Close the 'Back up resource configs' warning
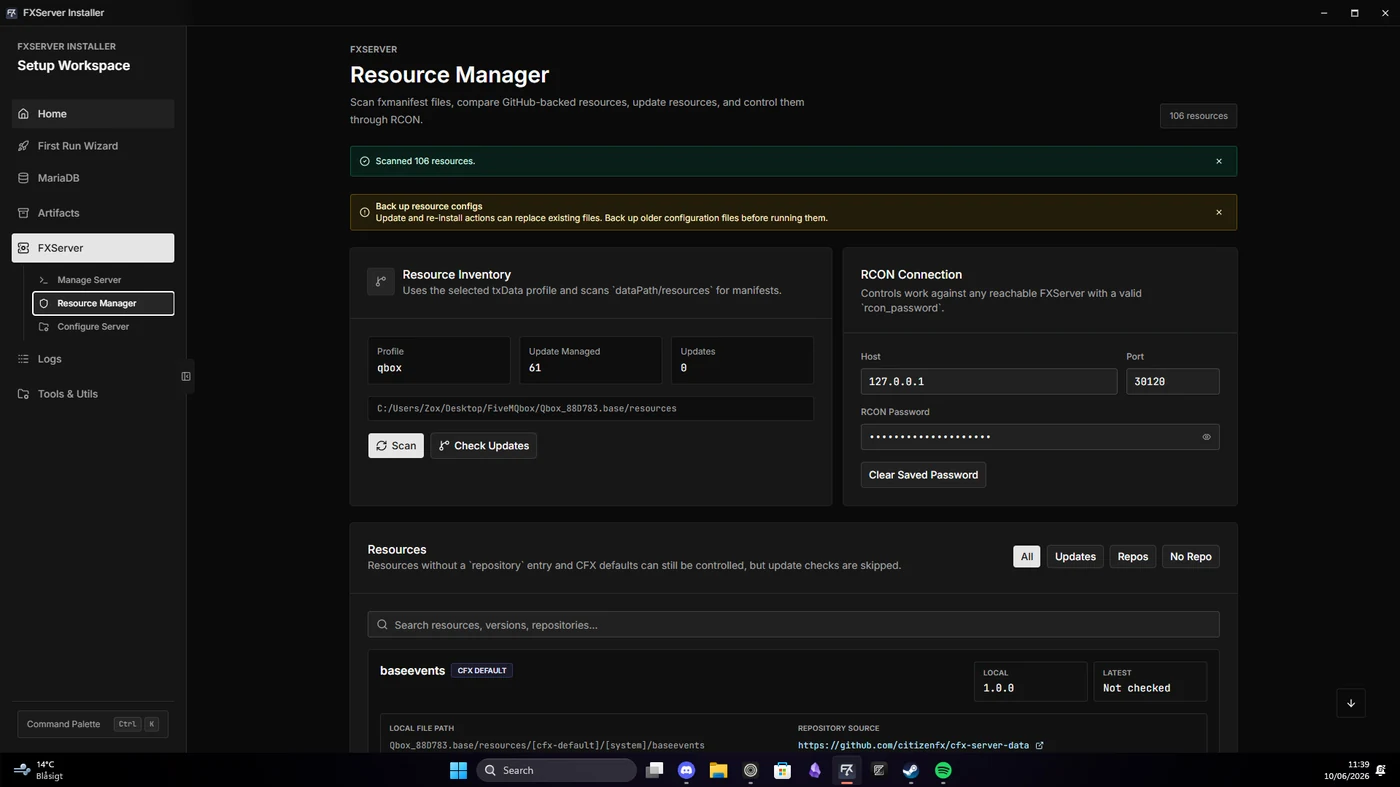 [1219, 212]
